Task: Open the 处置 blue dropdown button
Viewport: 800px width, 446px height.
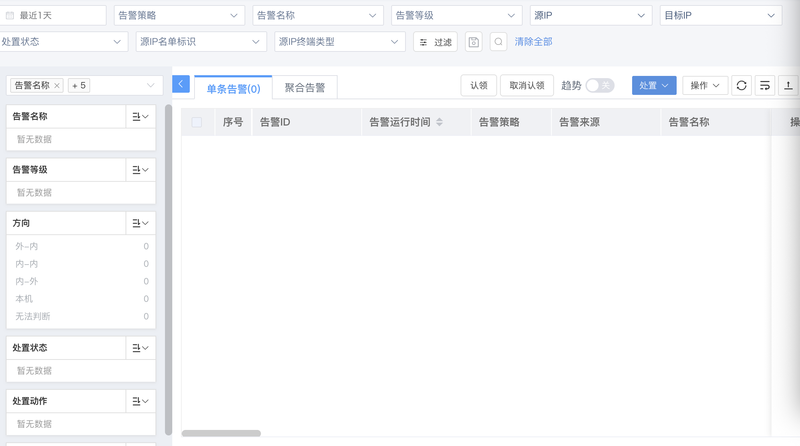Action: [x=654, y=86]
